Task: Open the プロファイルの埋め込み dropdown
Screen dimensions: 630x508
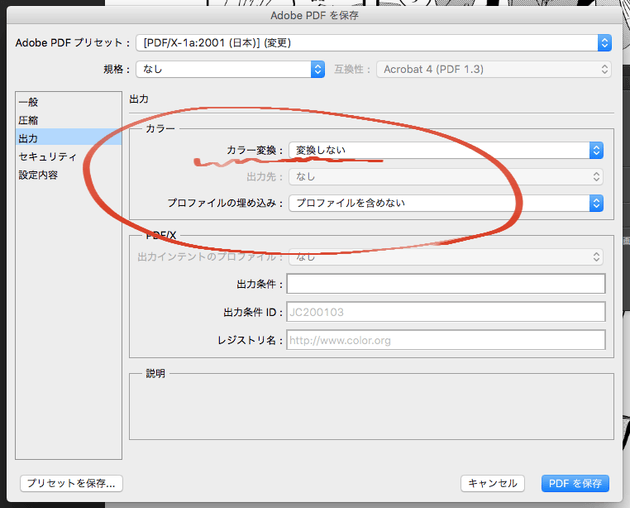Action: click(x=446, y=203)
